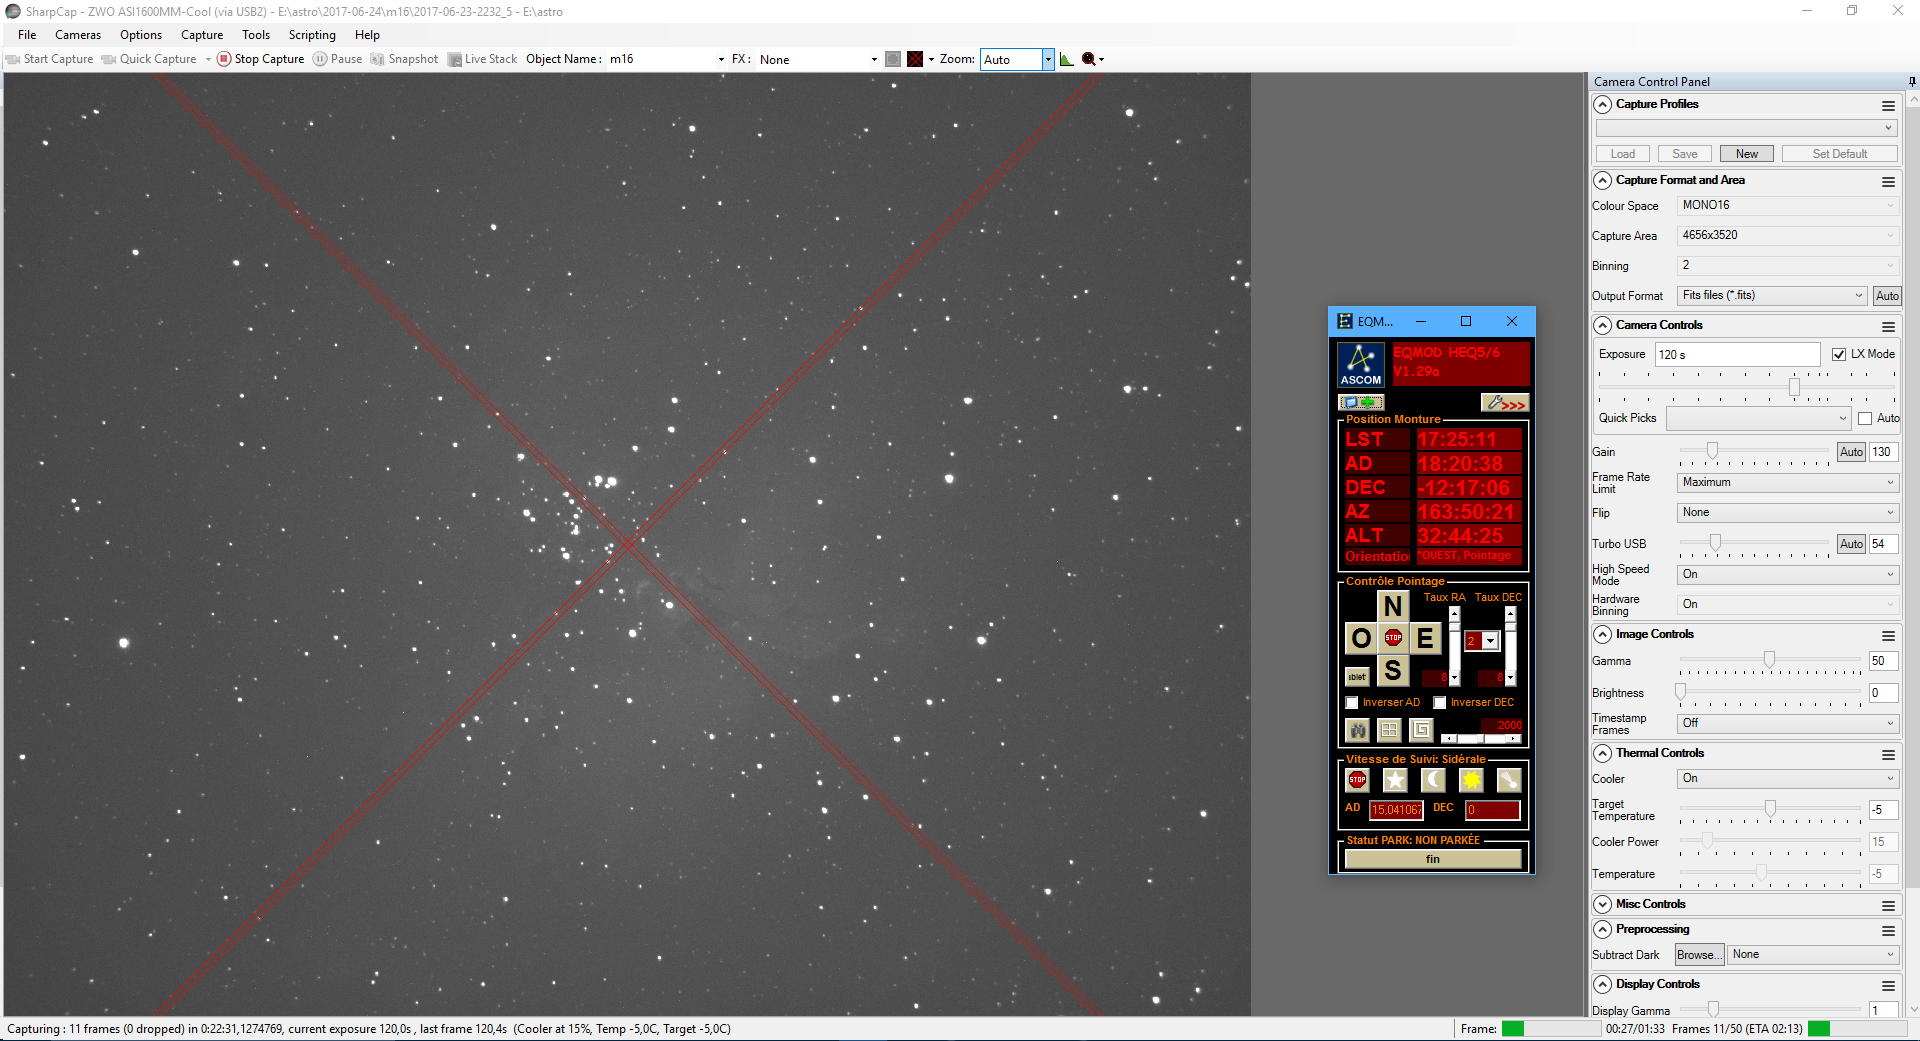Click the Quick Capture toolbar button
Screen dimensions: 1920x1041
coord(151,59)
